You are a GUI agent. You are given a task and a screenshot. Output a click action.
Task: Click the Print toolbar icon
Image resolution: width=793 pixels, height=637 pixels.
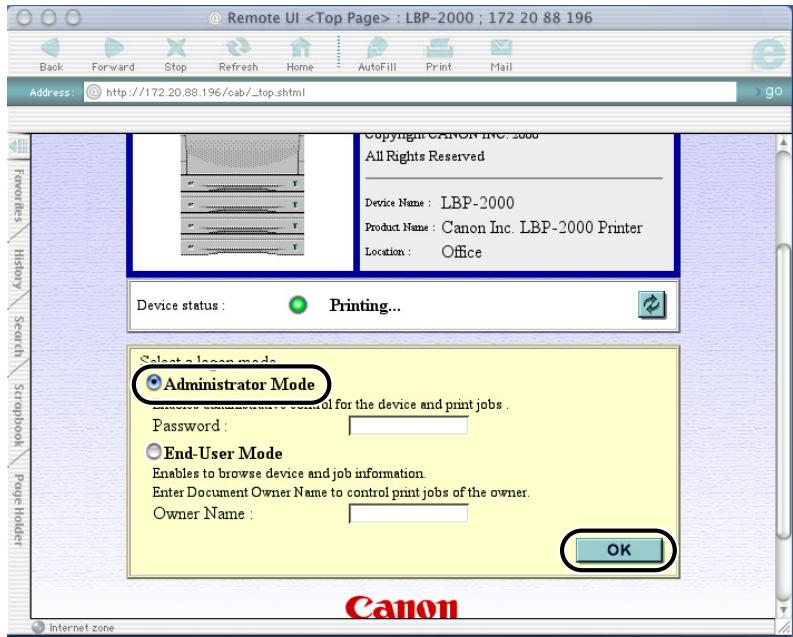tap(438, 54)
